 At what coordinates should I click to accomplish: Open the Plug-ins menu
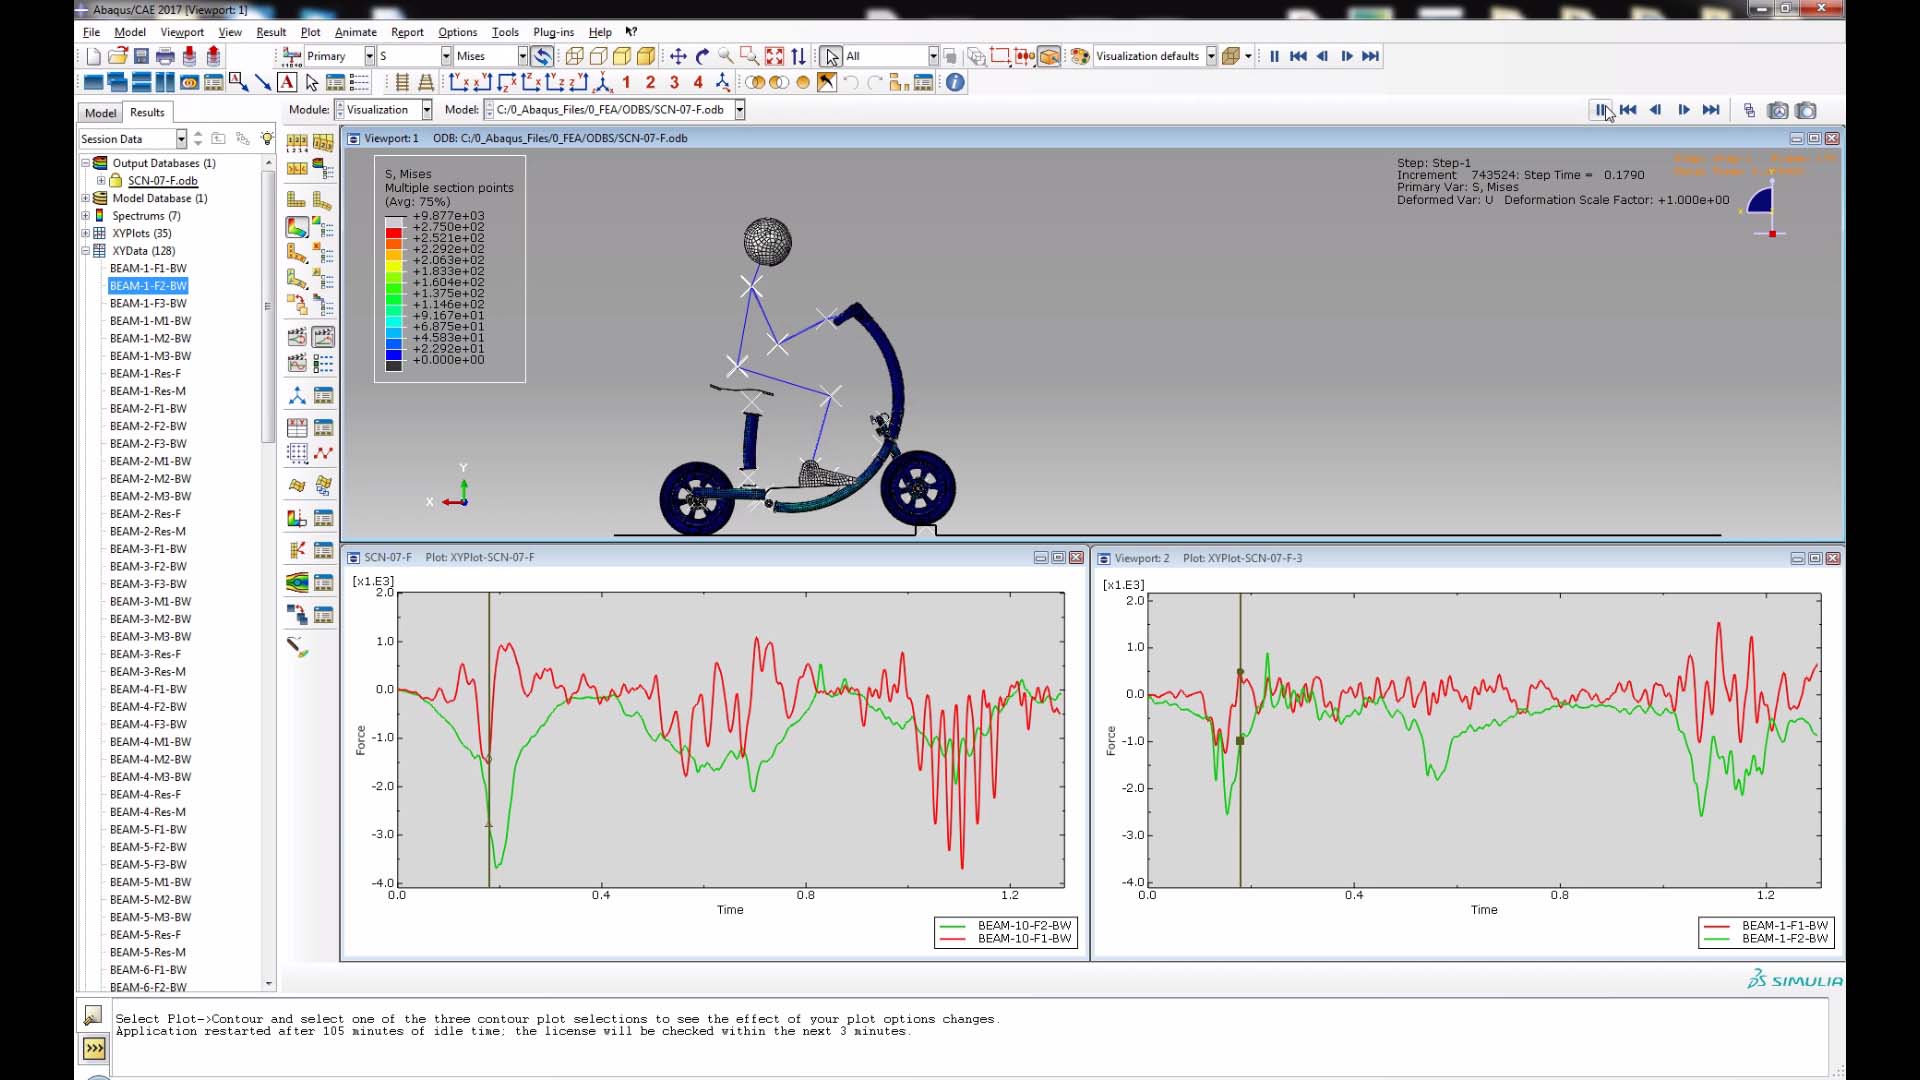point(553,32)
